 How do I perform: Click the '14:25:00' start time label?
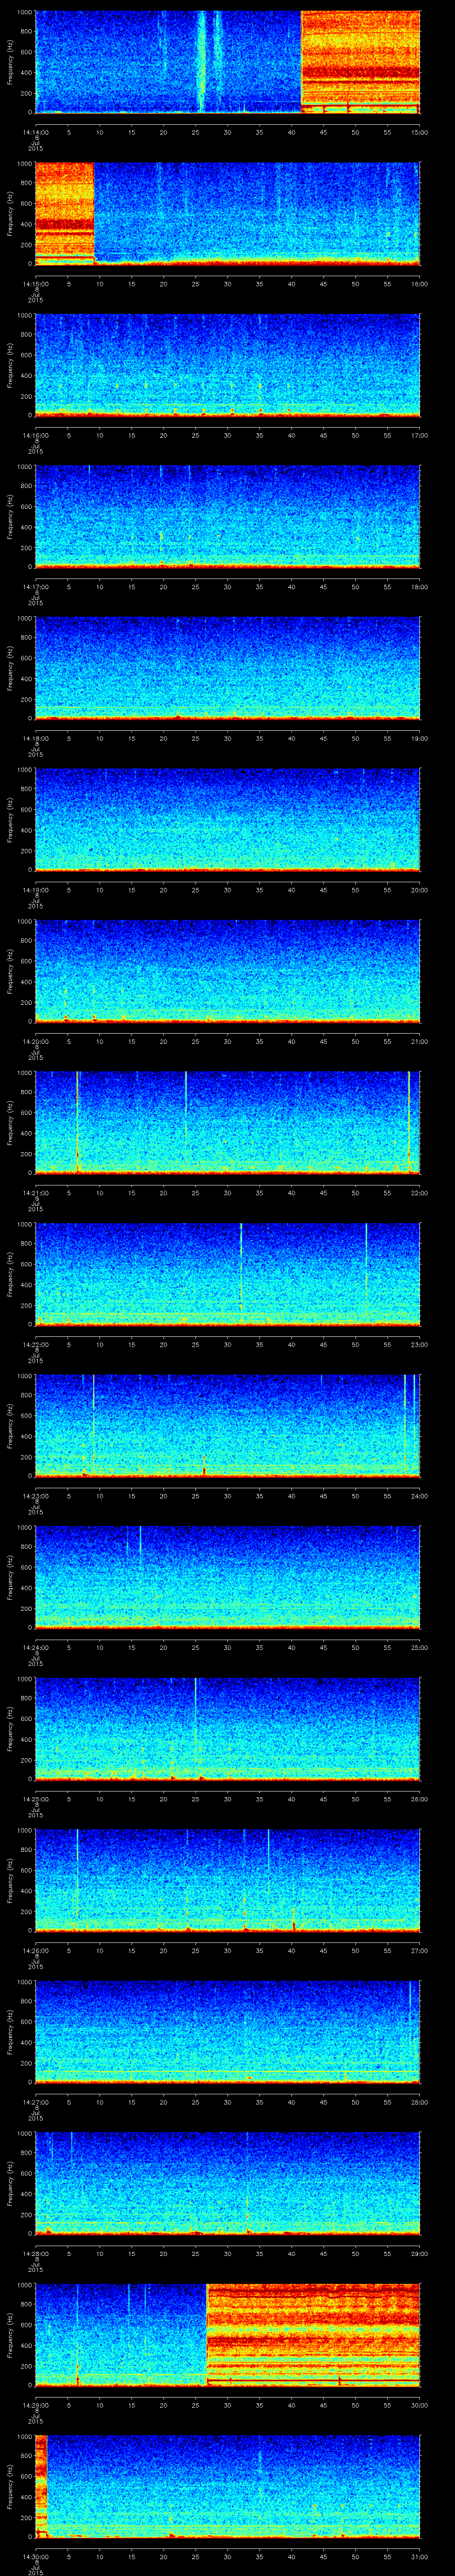point(35,1798)
